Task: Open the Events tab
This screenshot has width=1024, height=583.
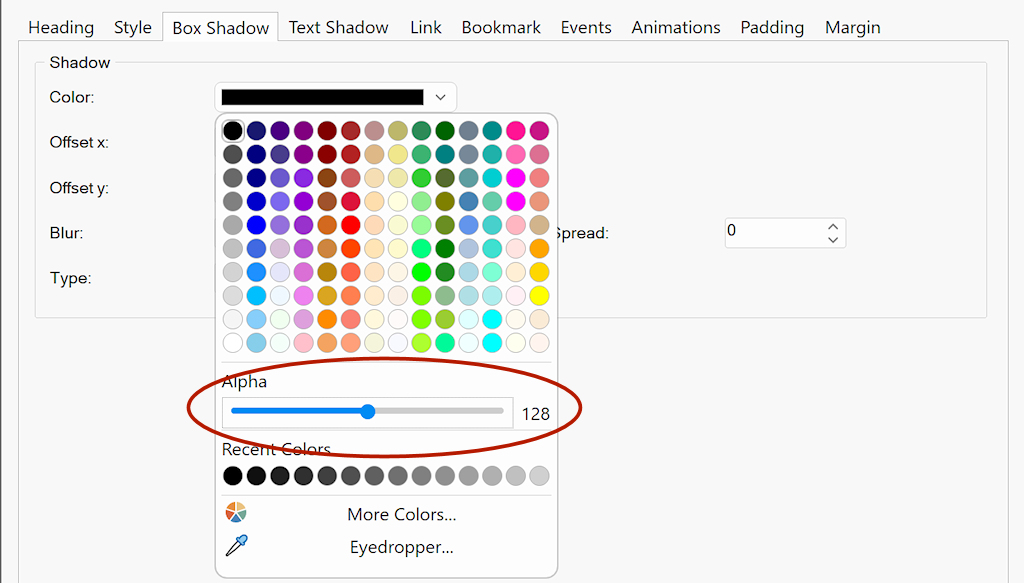Action: 586,27
